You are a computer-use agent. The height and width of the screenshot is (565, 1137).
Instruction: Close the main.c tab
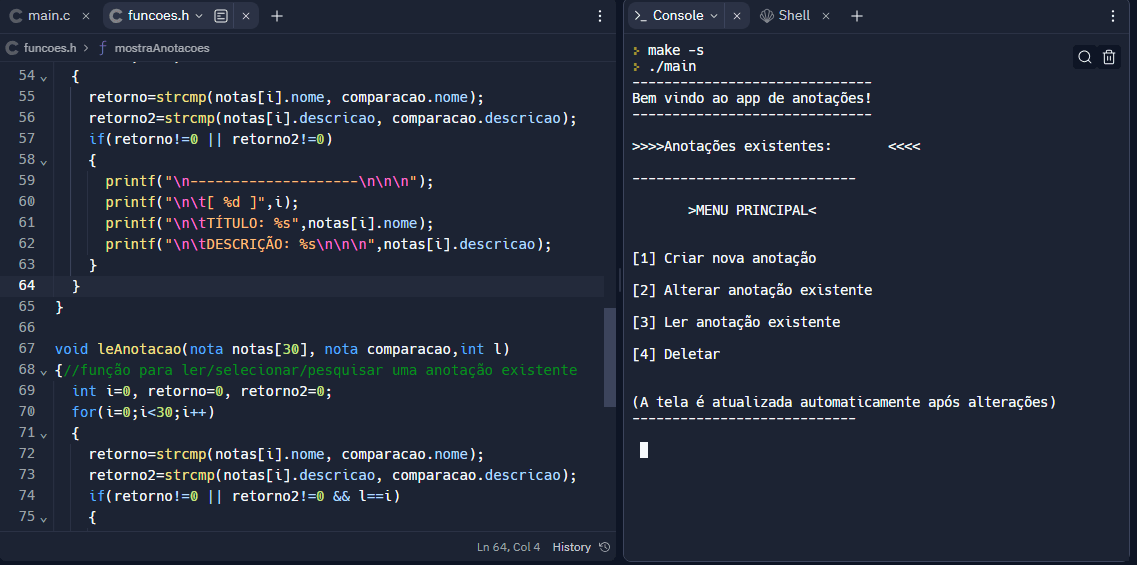pyautogui.click(x=85, y=16)
